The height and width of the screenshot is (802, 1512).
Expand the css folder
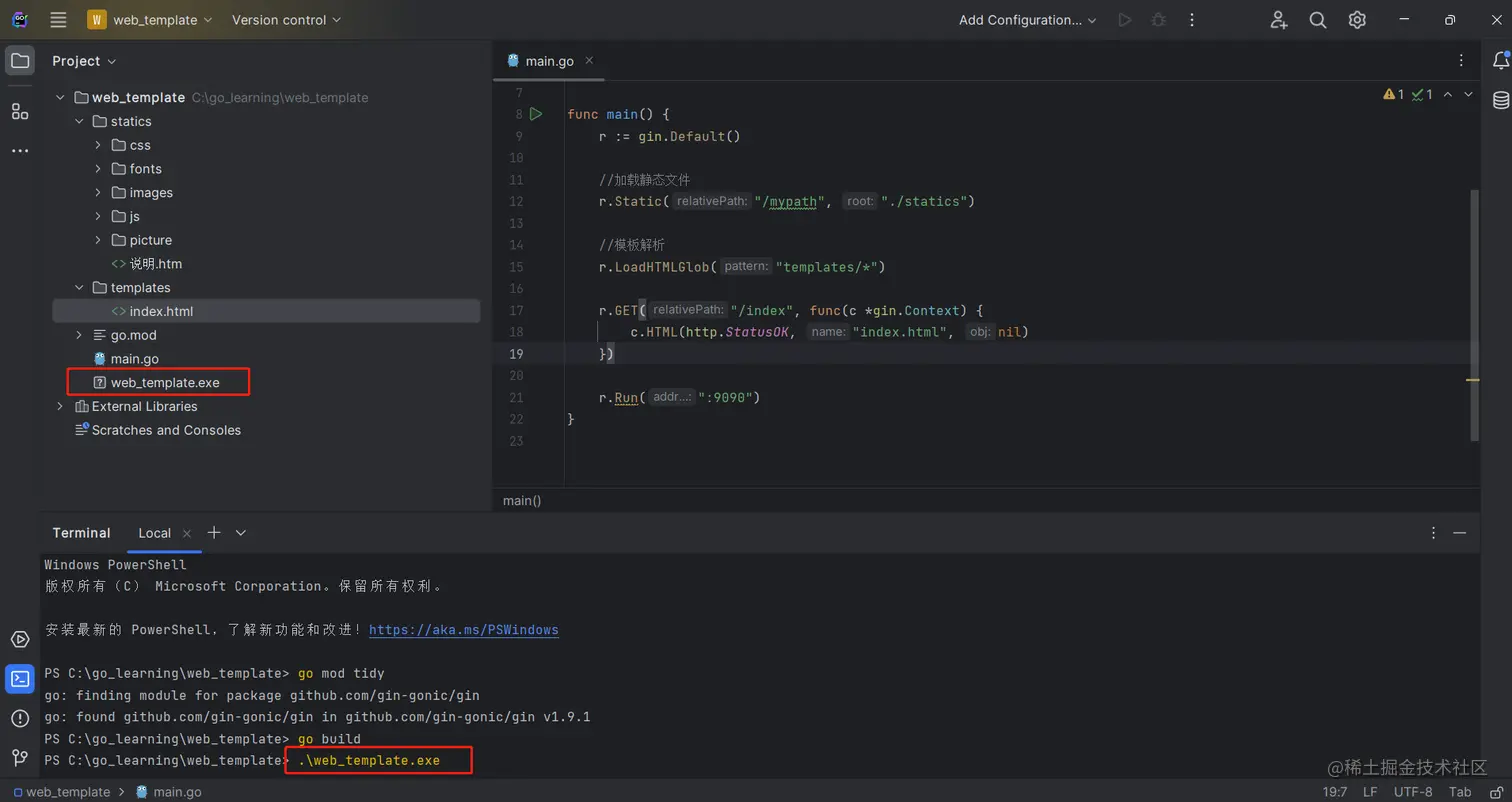98,145
